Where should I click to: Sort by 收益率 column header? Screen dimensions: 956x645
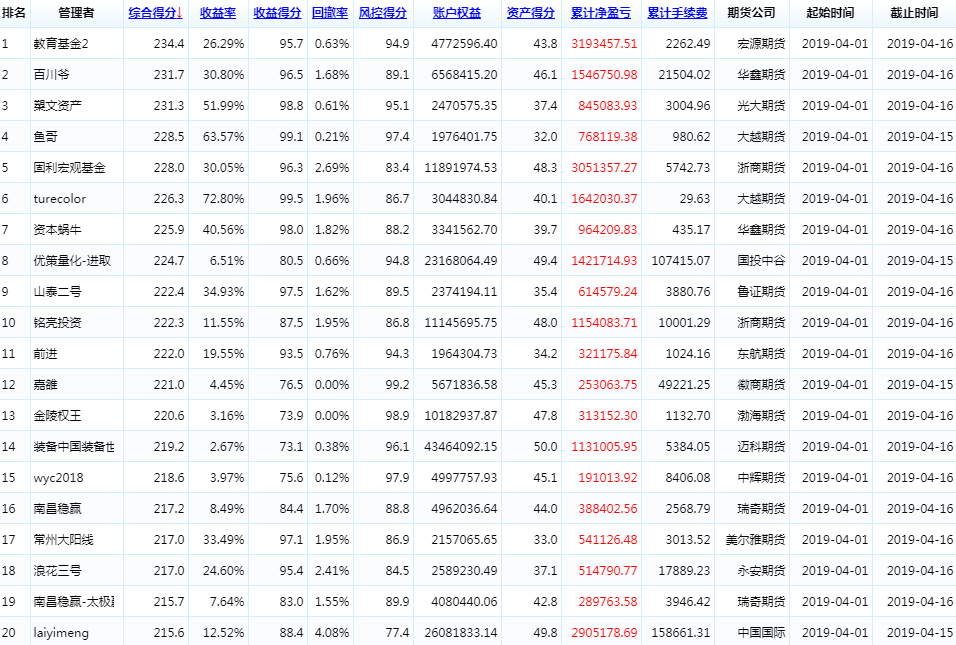pyautogui.click(x=218, y=13)
